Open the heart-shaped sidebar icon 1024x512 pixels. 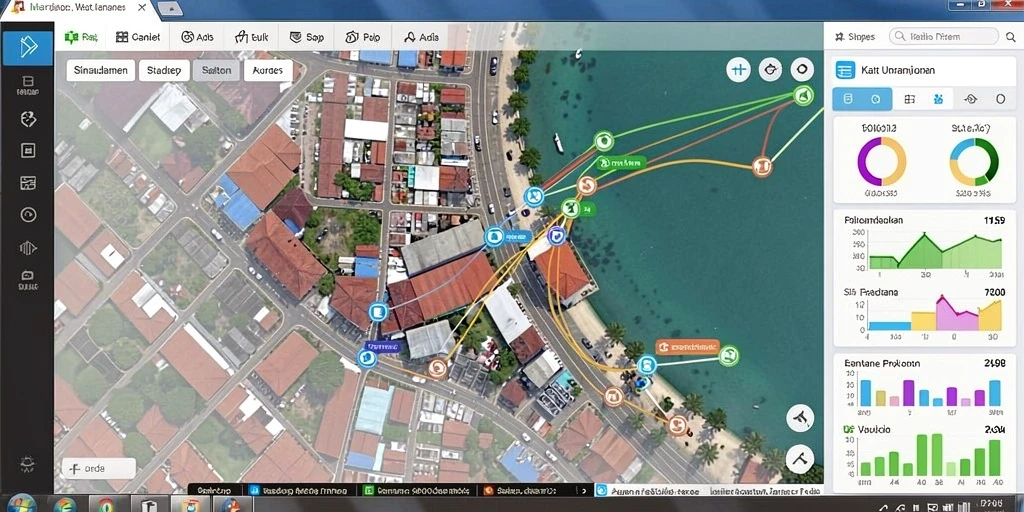28,119
